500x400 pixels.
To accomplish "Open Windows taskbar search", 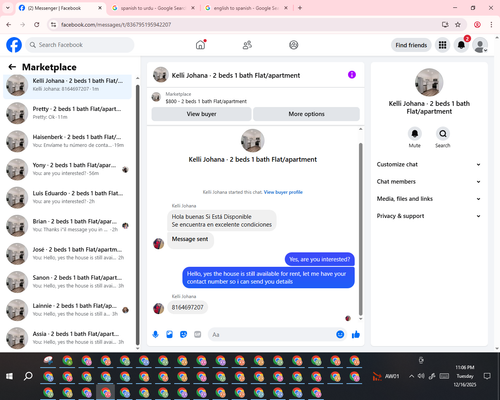I will coord(28,376).
